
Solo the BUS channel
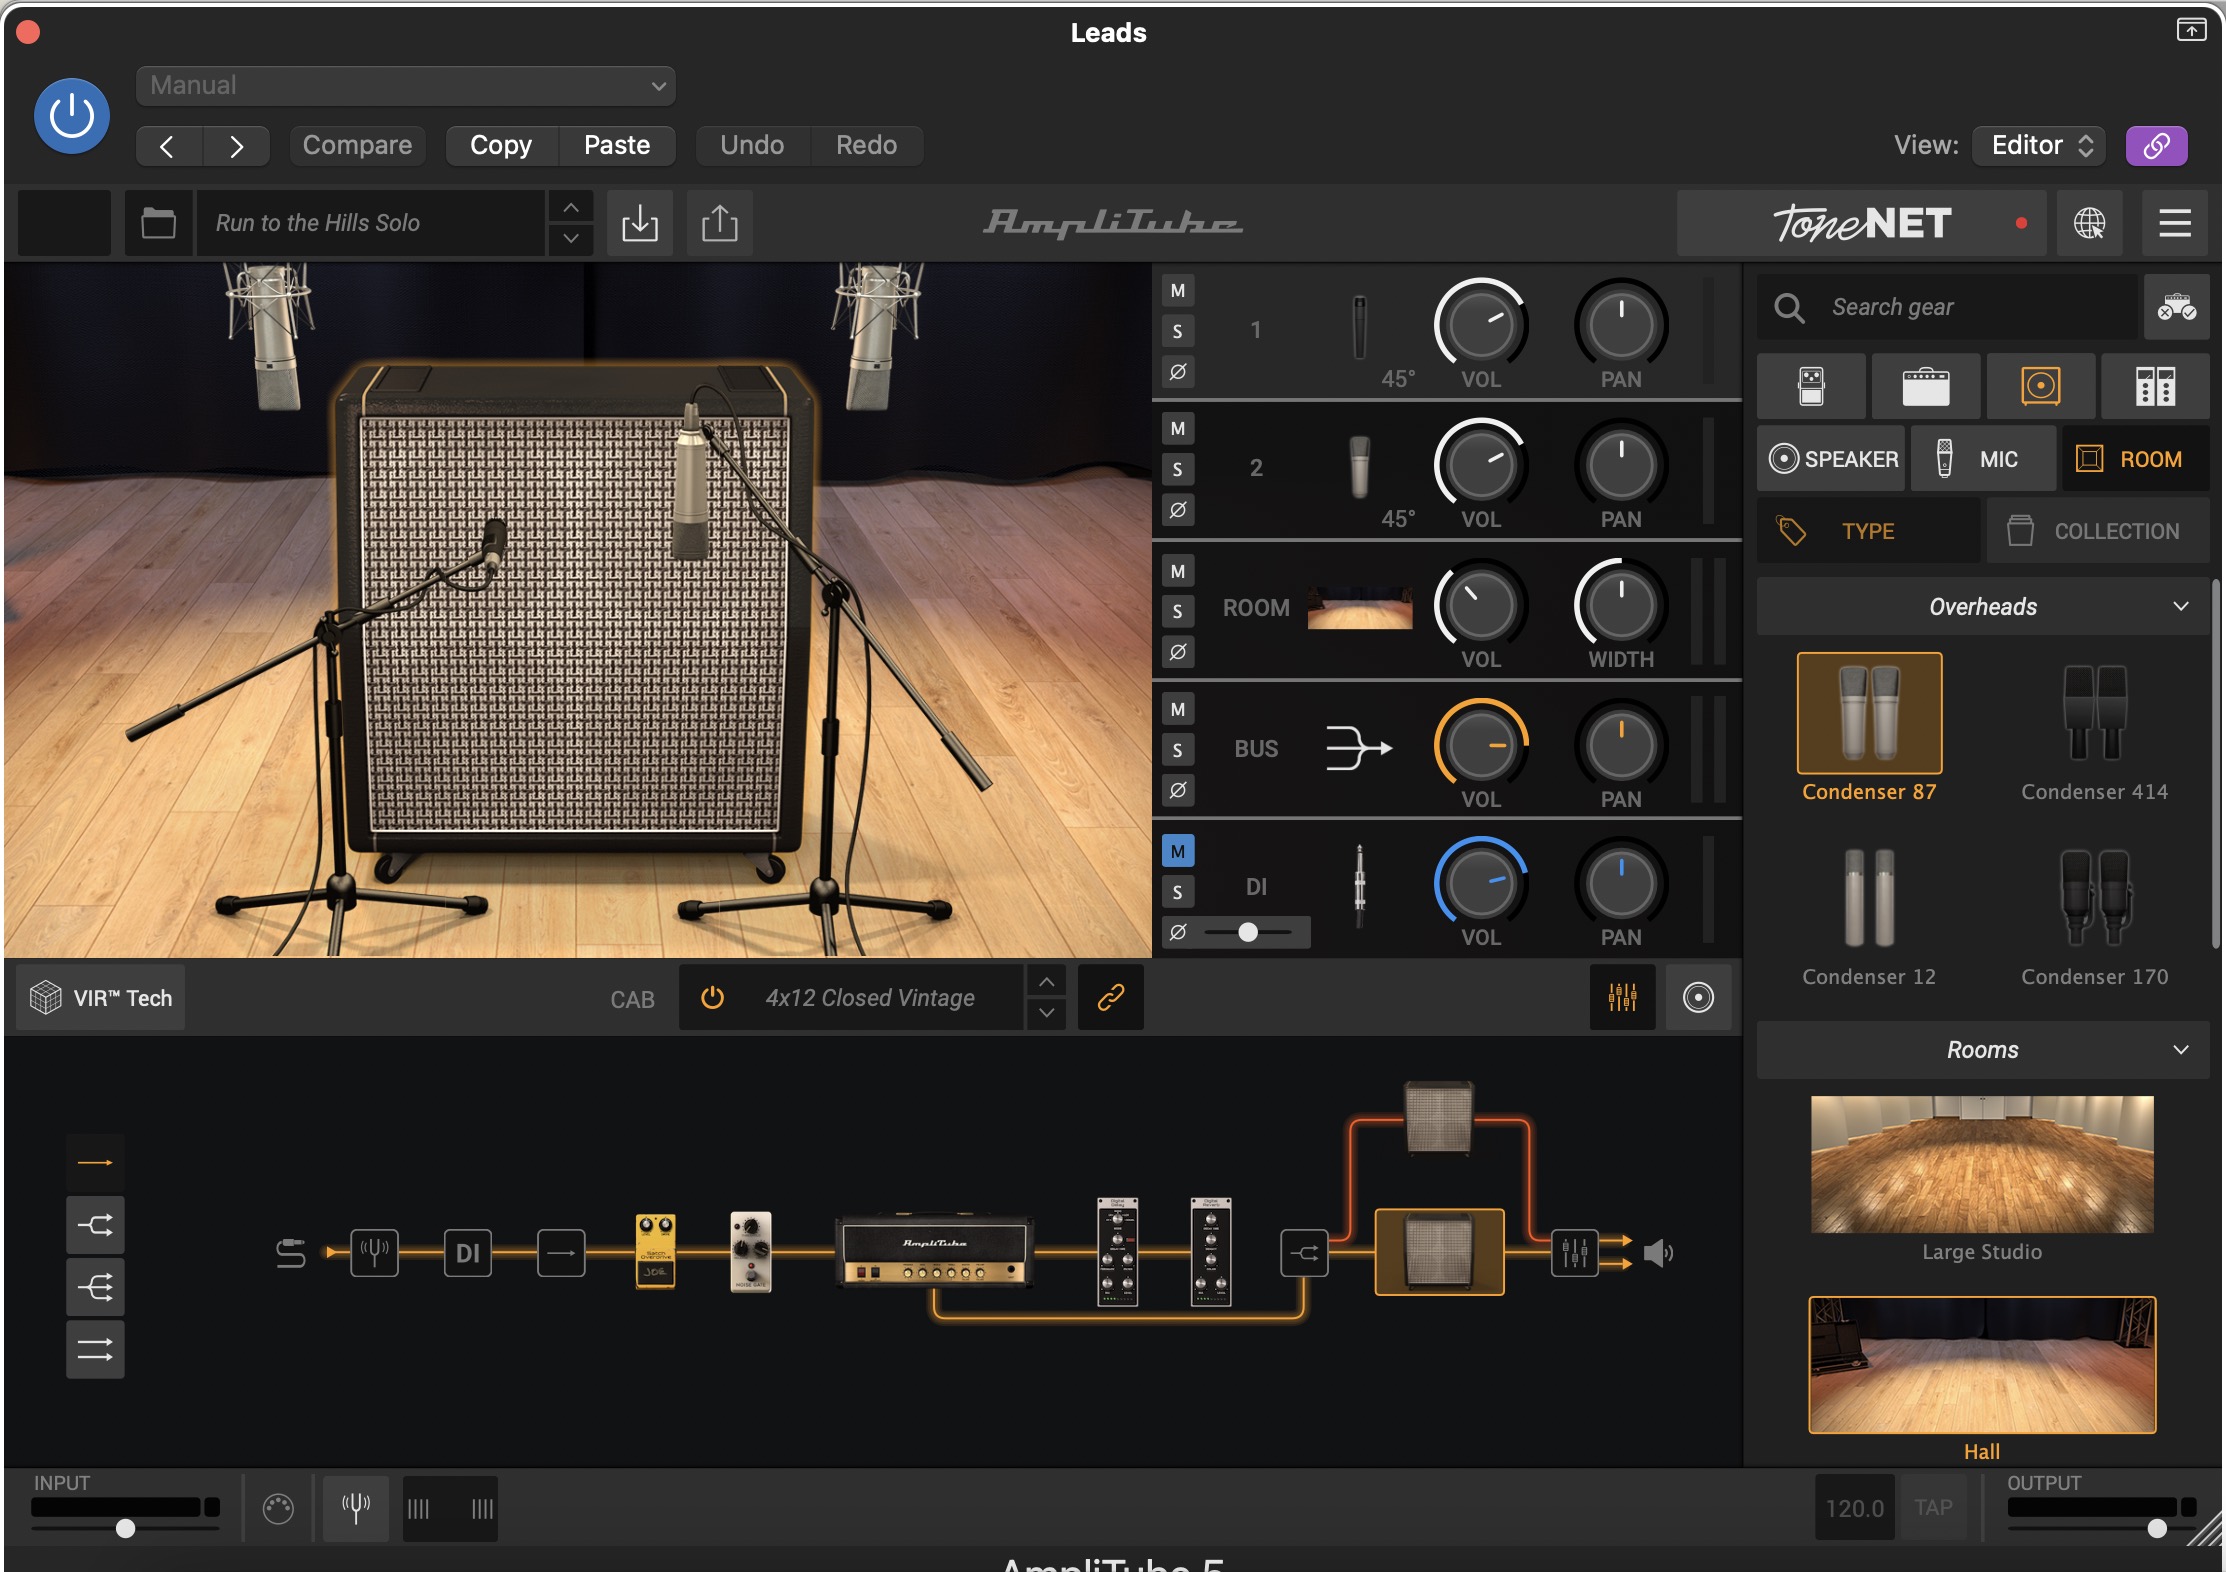pyautogui.click(x=1178, y=750)
